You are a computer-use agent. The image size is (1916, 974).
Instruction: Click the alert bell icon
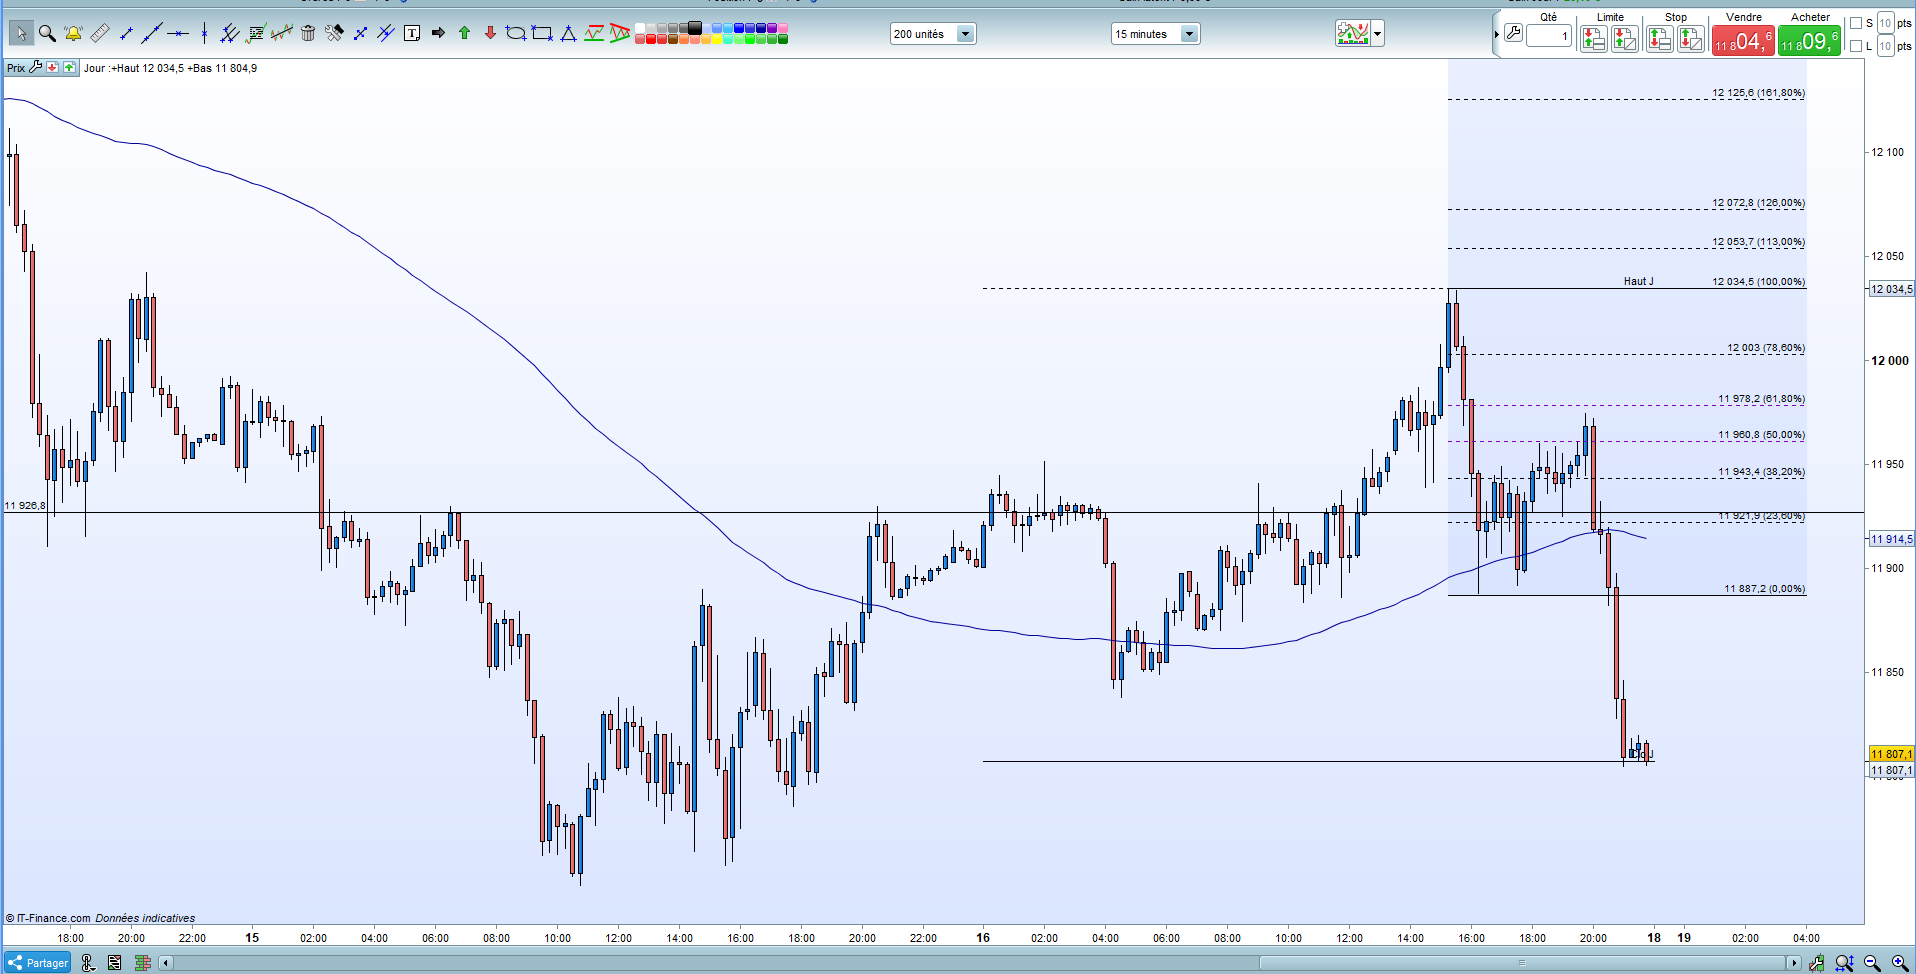73,34
